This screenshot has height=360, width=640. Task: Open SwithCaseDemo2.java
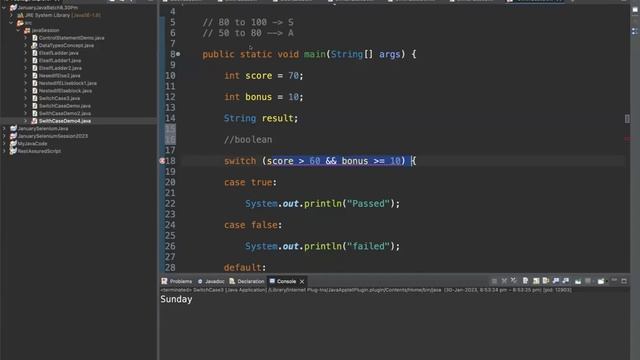[x=64, y=113]
